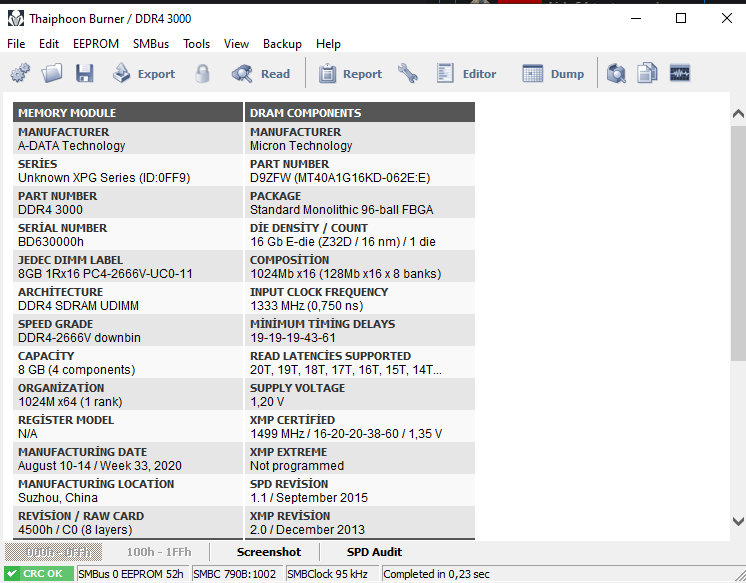Select the 1024Mb x16 composition value
Image resolution: width=746 pixels, height=583 pixels.
[345, 274]
